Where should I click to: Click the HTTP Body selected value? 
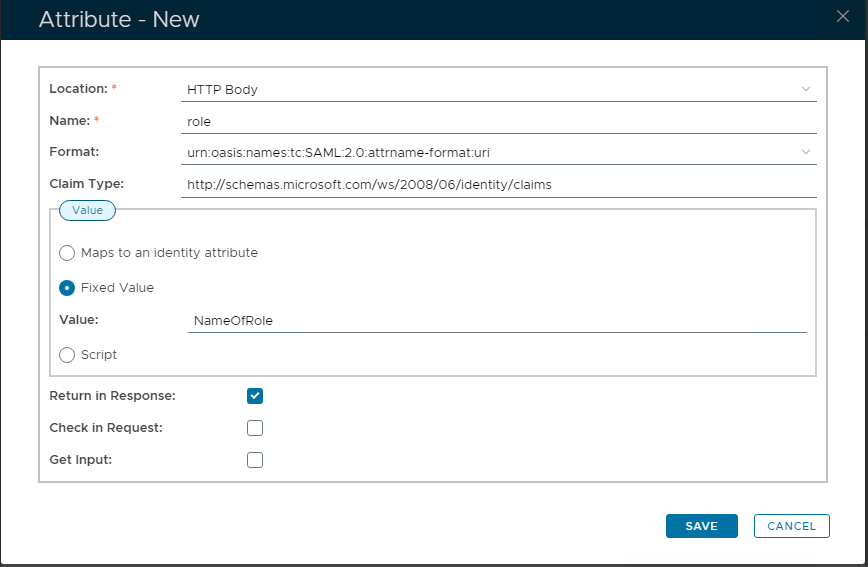(222, 90)
